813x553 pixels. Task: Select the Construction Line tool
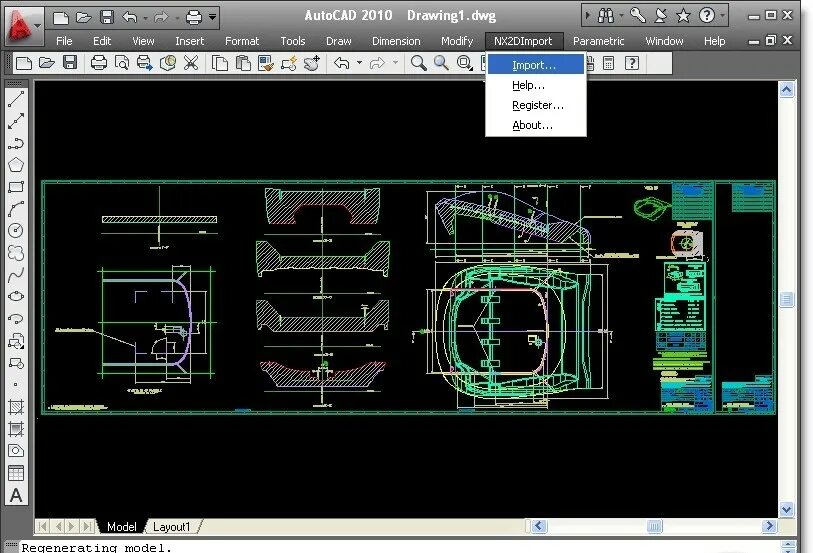pos(16,121)
